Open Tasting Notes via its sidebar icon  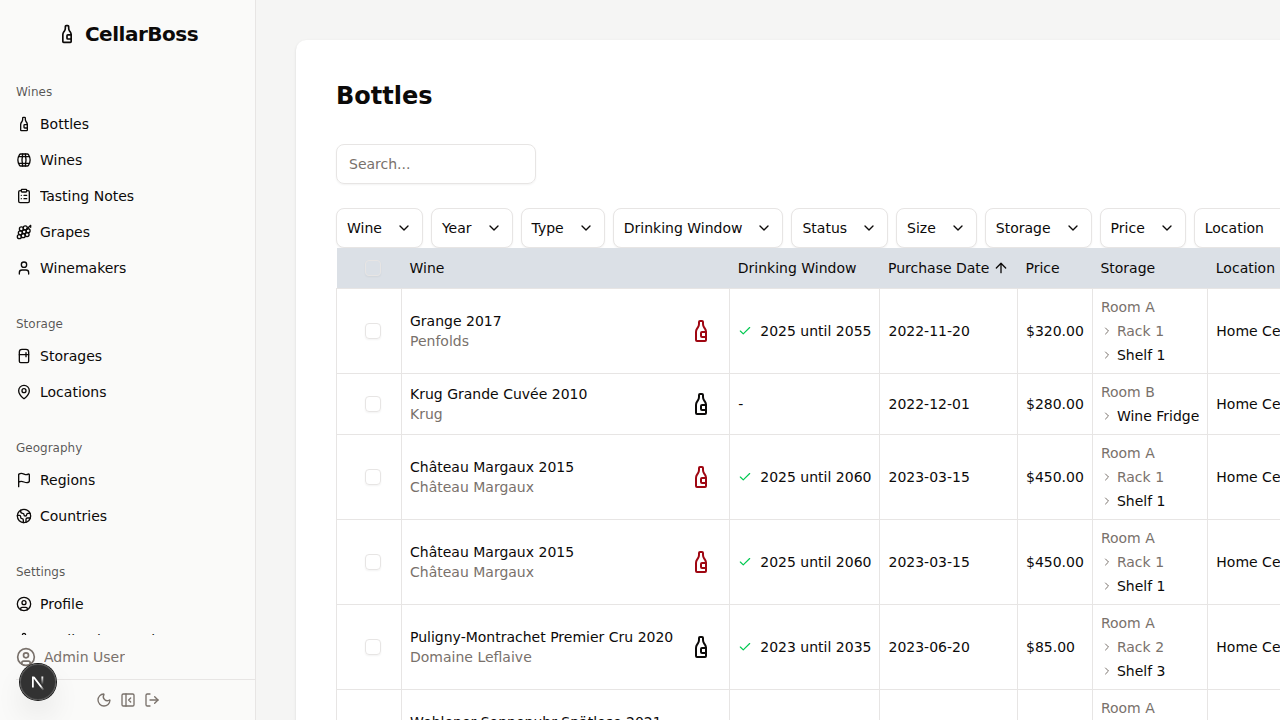coord(25,196)
